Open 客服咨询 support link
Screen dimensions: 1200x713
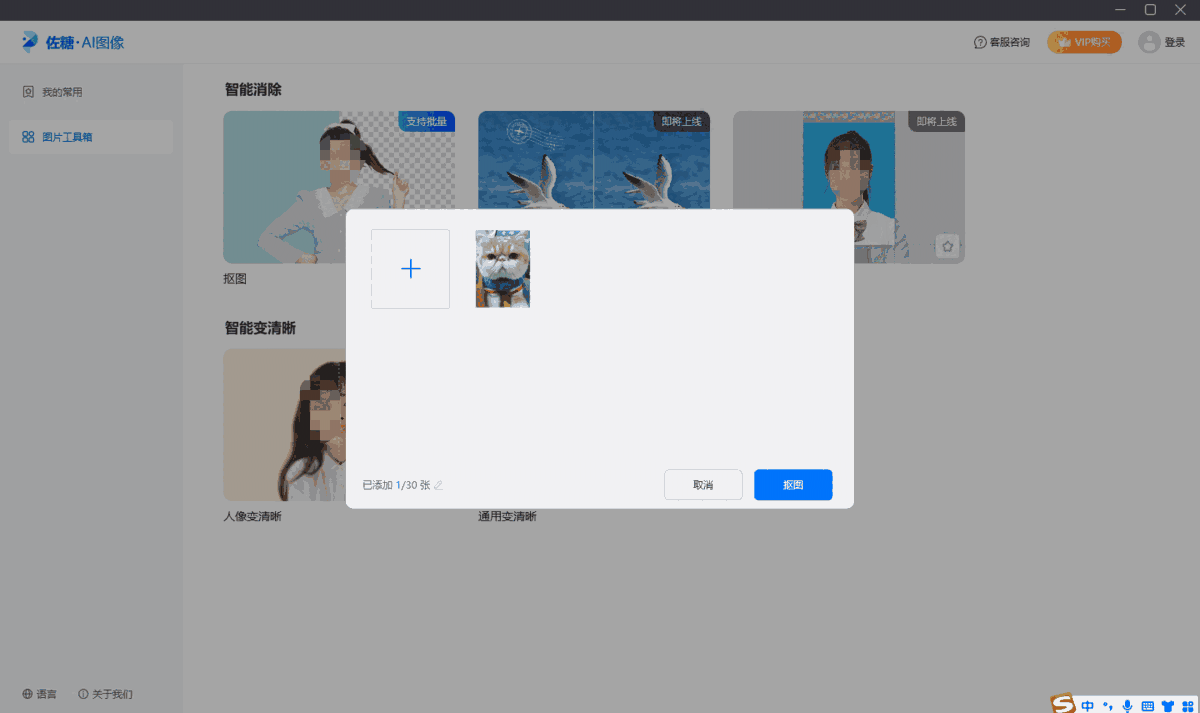1001,42
